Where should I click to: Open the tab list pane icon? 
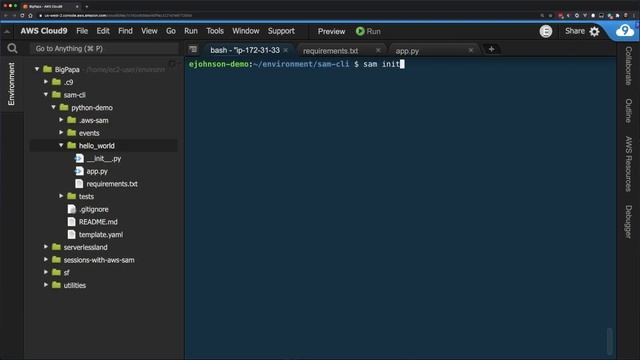193,49
